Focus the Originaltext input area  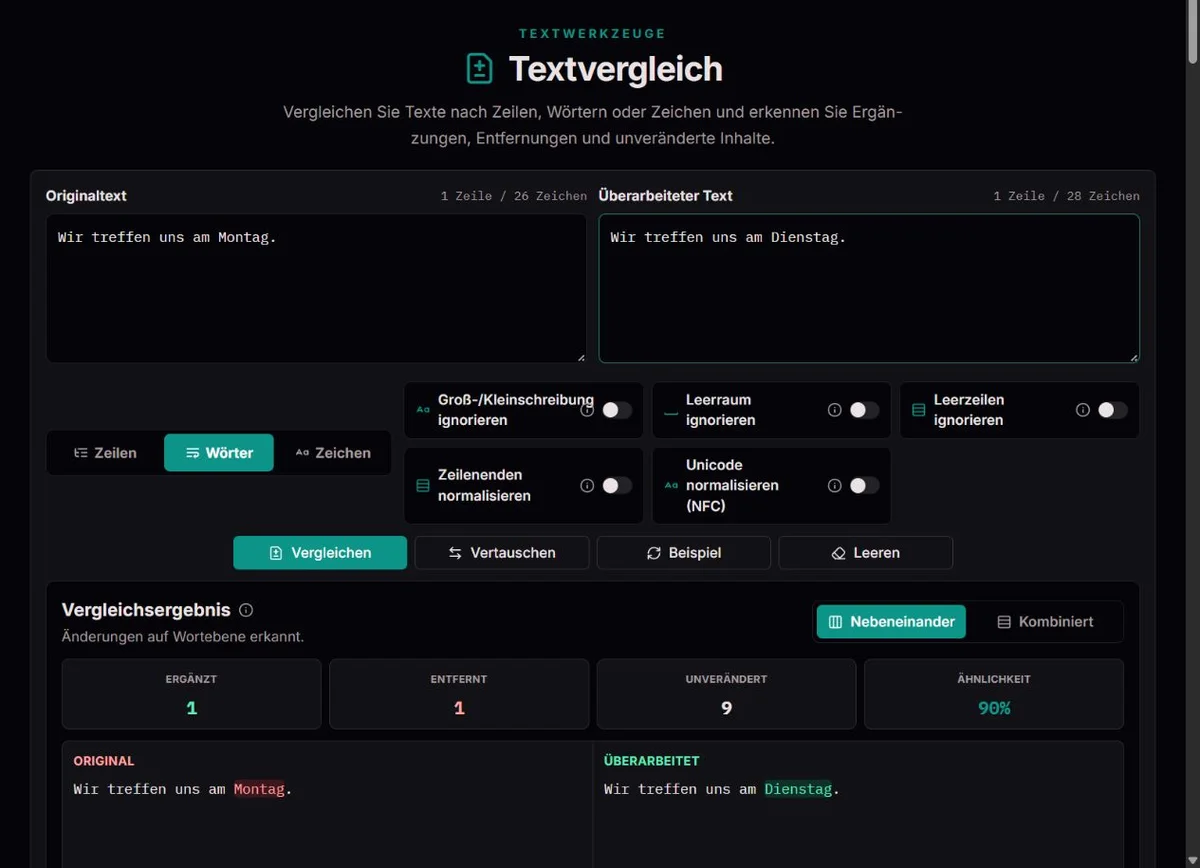coord(316,288)
